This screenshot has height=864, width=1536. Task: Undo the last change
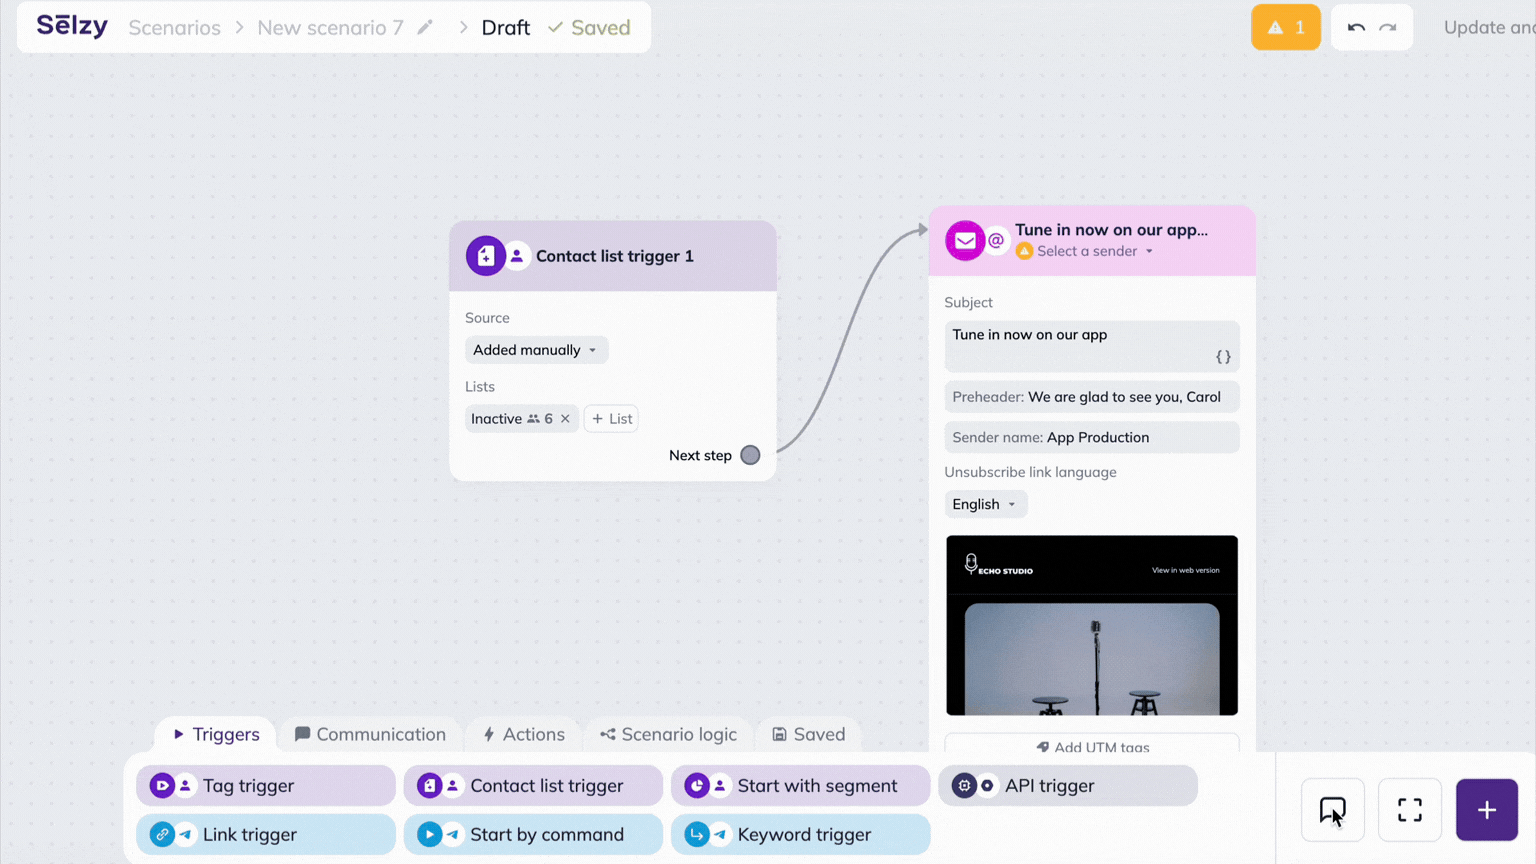[1356, 27]
